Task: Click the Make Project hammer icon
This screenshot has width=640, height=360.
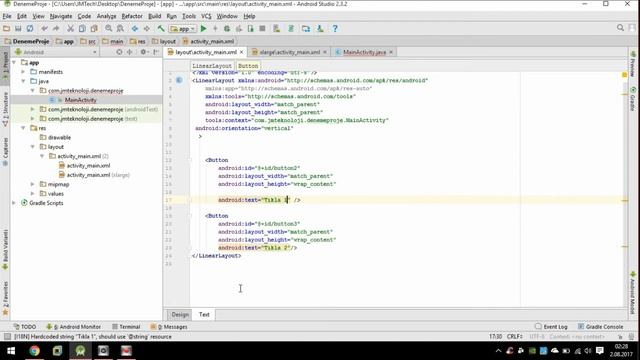Action: tap(161, 29)
